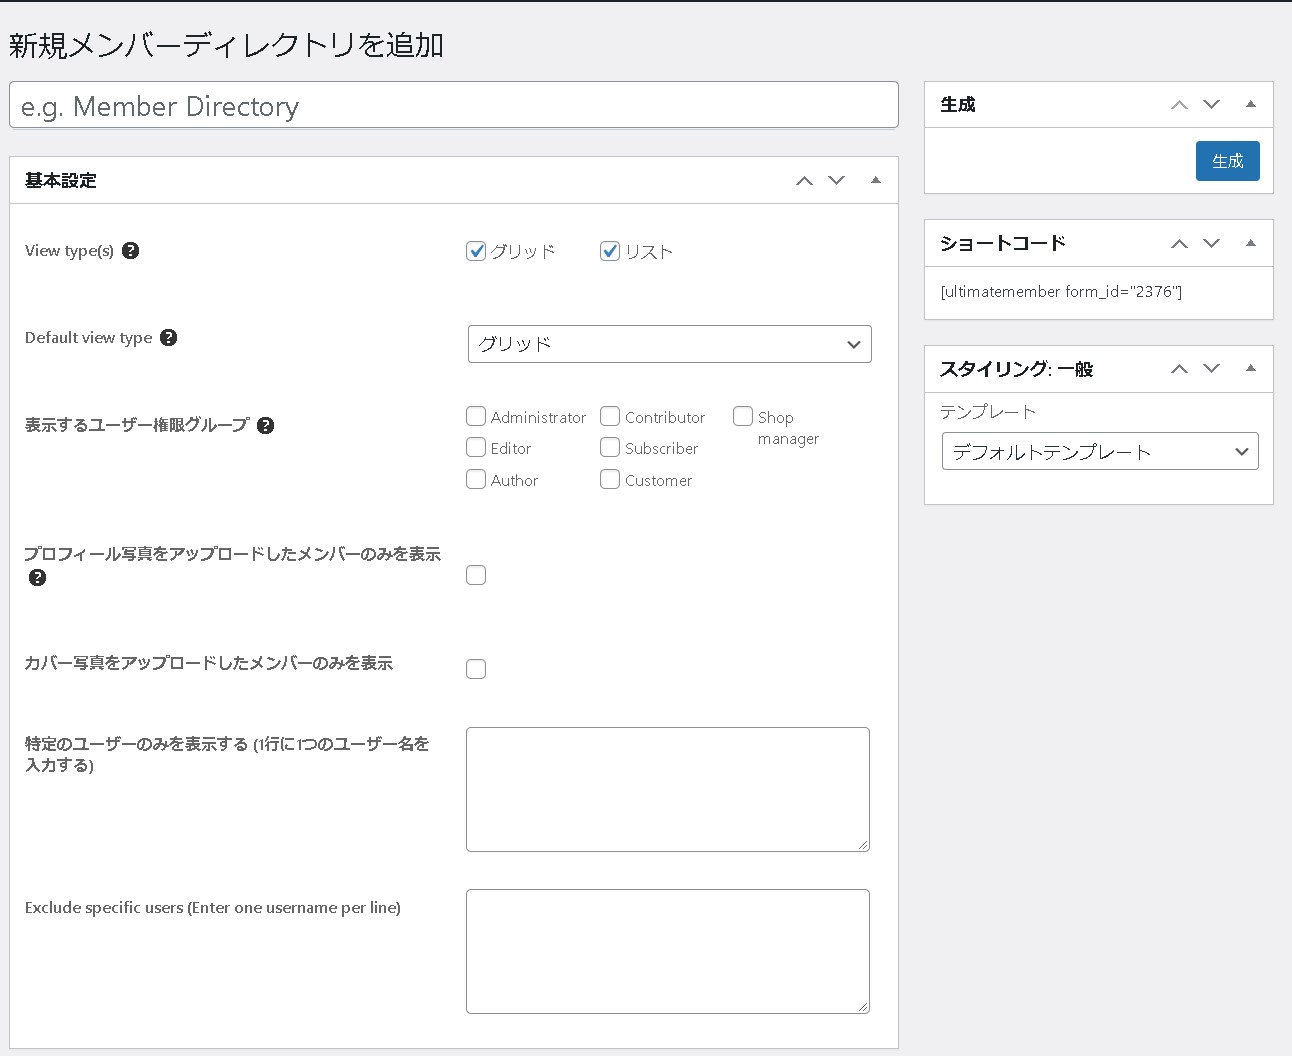The image size is (1292, 1056).
Task: Check the Subscriber role checkbox
Action: click(x=610, y=448)
